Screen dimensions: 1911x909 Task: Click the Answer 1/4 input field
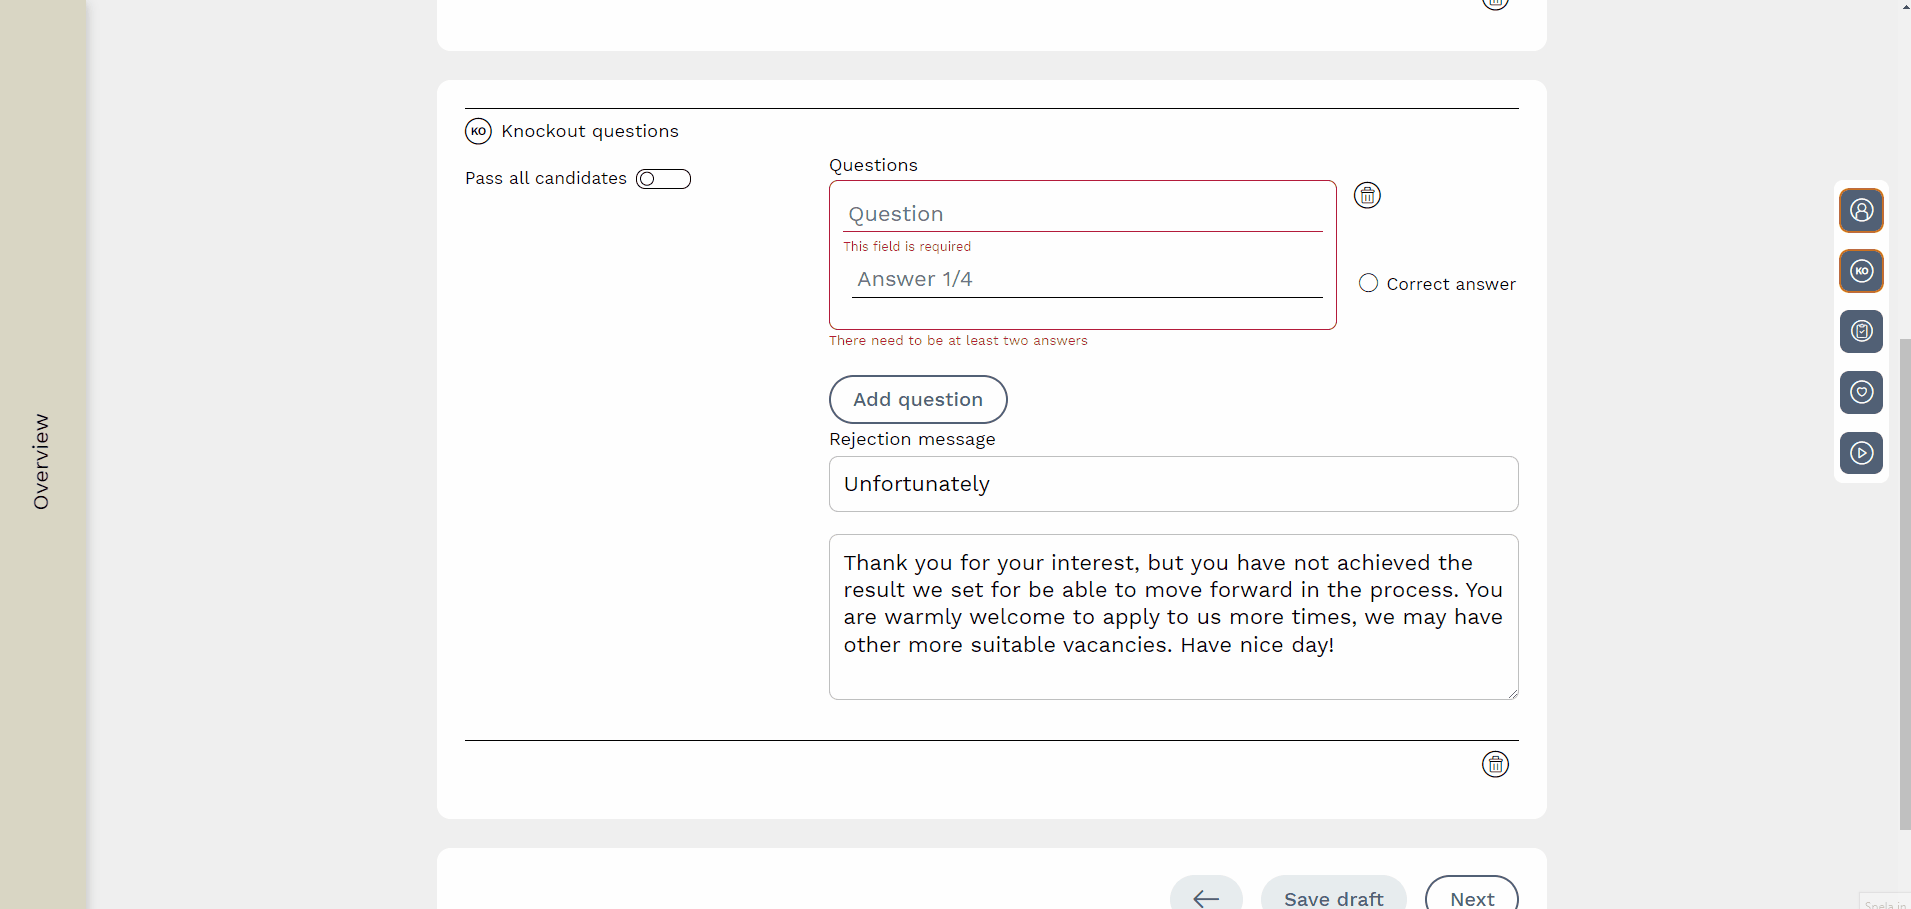(x=1087, y=280)
